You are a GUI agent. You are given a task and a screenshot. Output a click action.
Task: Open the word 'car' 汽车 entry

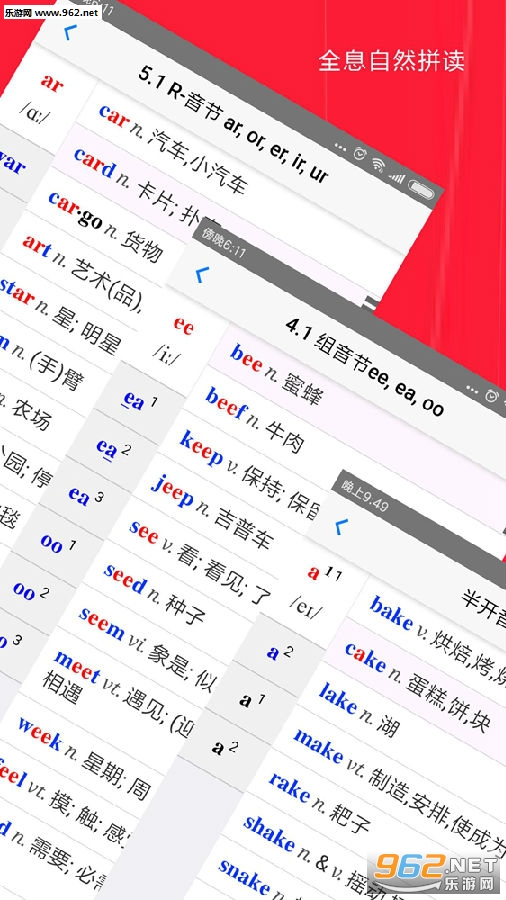172,148
